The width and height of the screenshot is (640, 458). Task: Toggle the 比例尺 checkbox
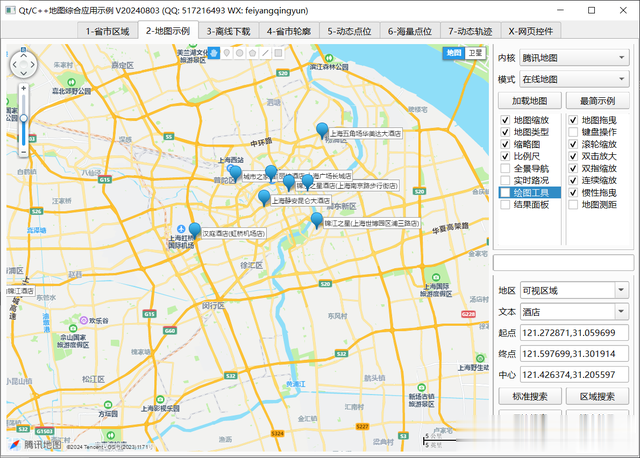[505, 156]
